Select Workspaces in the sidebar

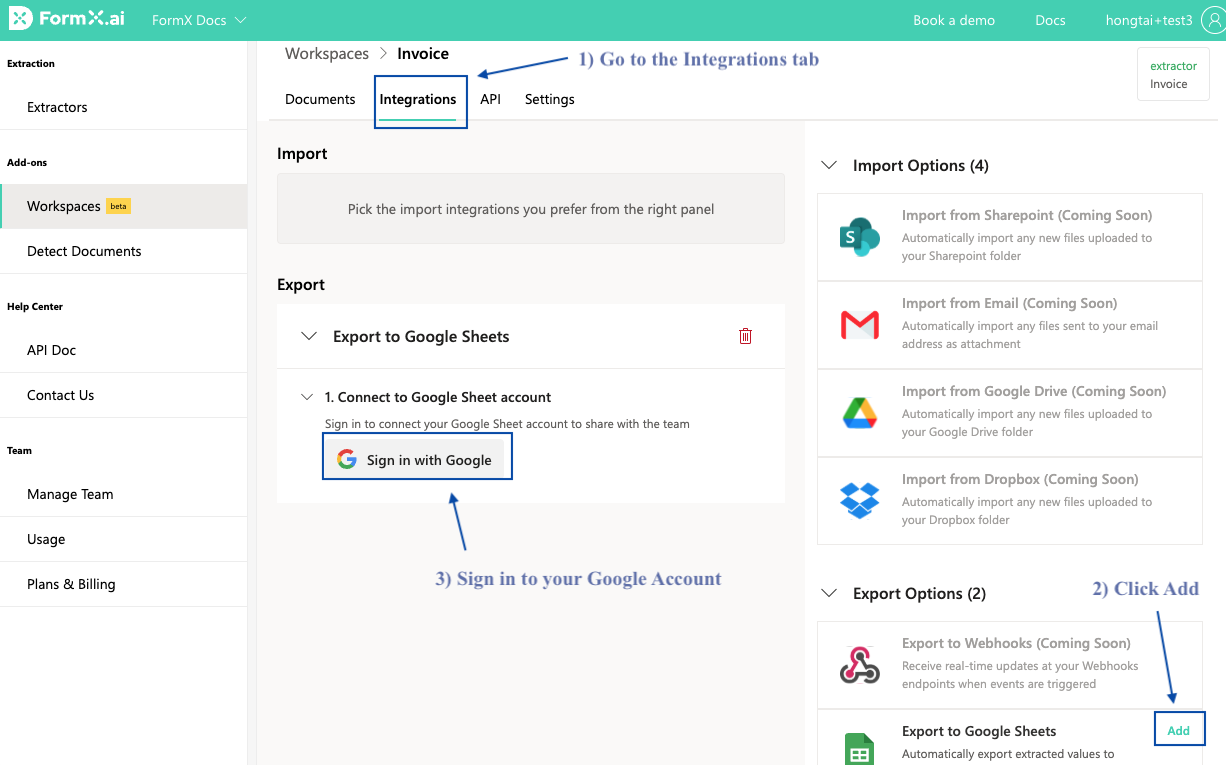(x=123, y=206)
